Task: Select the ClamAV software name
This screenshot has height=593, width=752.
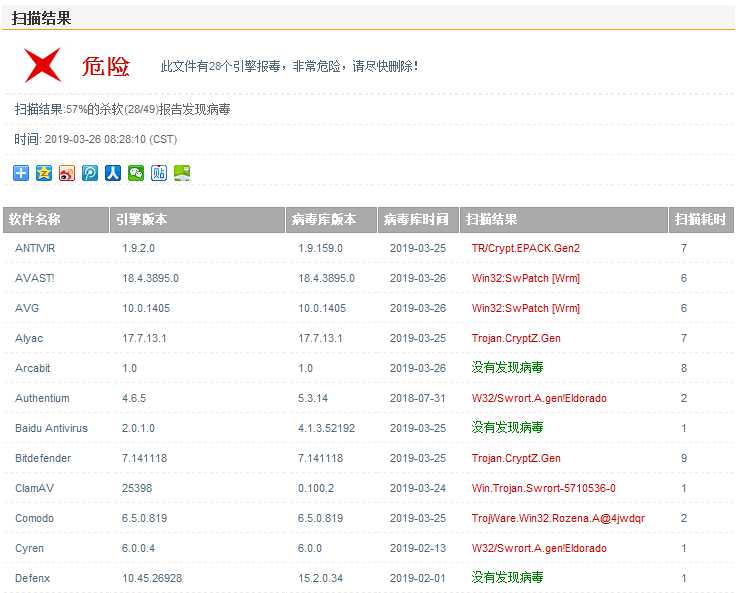Action: coord(35,488)
